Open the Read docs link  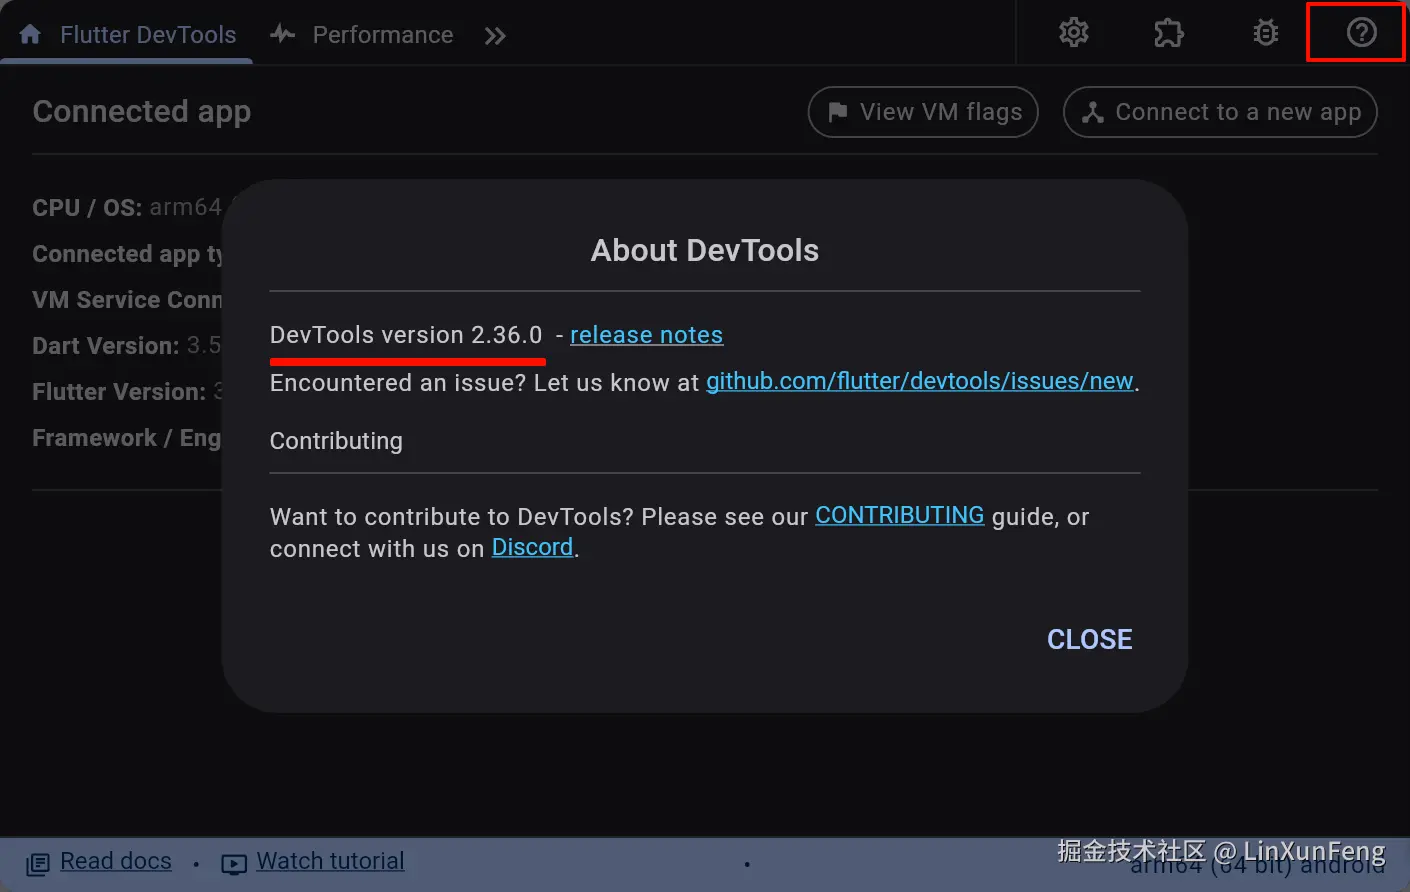(x=116, y=861)
